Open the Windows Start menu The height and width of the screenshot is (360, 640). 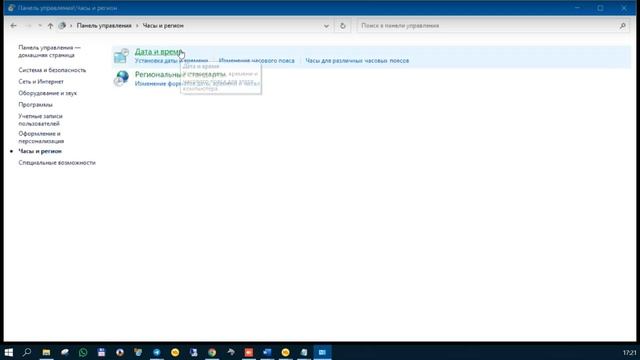click(9, 352)
